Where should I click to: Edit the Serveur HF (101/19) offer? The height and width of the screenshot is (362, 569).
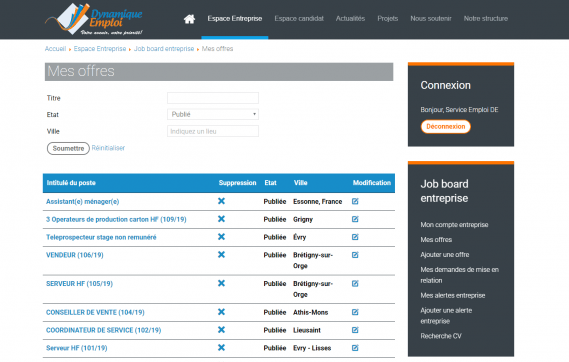355,347
